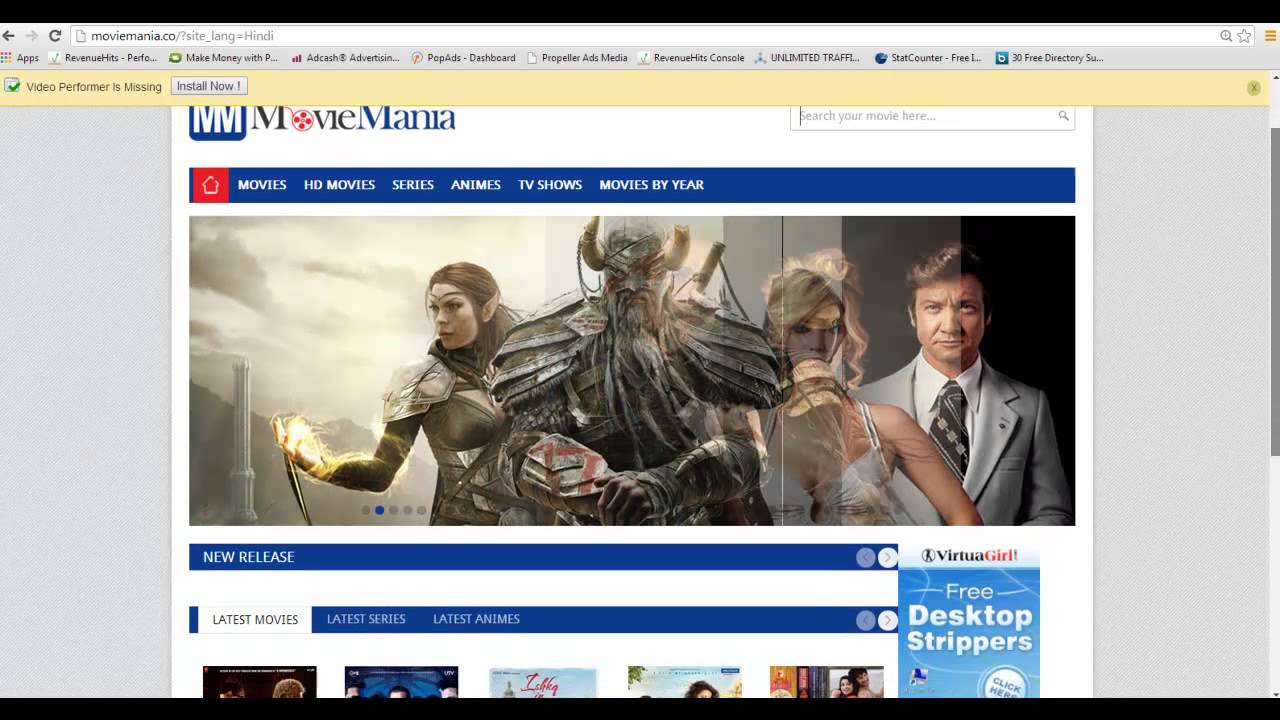The width and height of the screenshot is (1280, 720).
Task: Click the featured slideshow banner image
Action: (632, 370)
